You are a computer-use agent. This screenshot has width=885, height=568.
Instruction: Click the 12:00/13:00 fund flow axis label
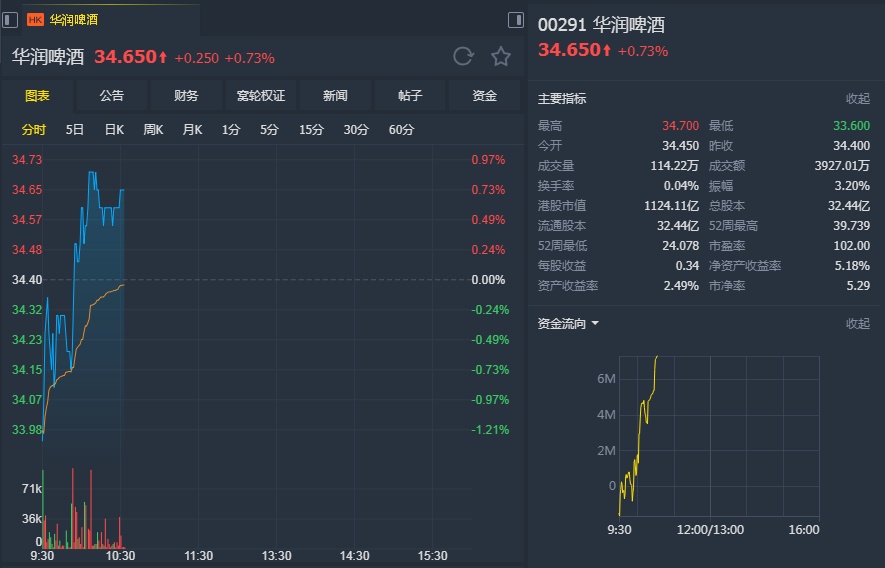710,530
